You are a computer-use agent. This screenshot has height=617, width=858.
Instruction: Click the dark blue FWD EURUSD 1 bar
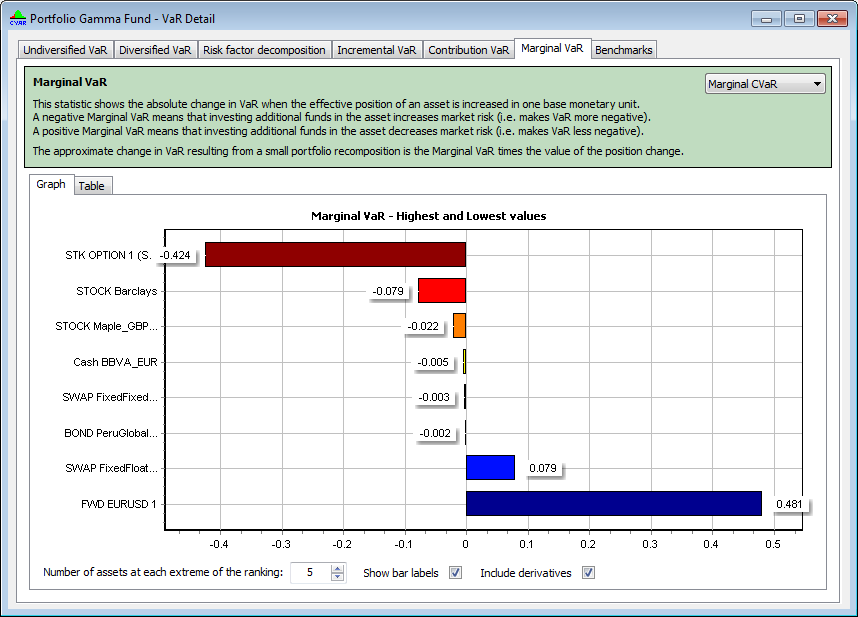pos(613,503)
